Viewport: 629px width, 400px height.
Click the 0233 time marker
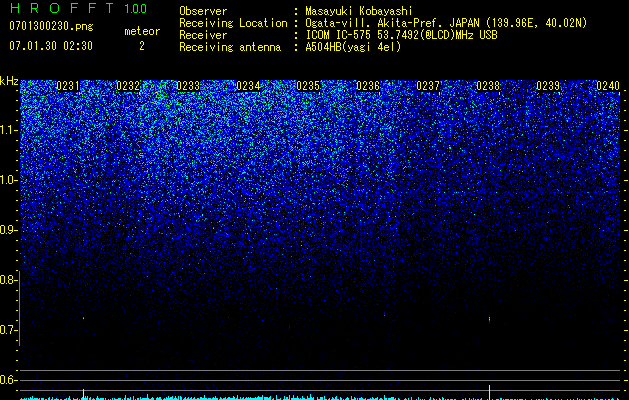point(188,86)
